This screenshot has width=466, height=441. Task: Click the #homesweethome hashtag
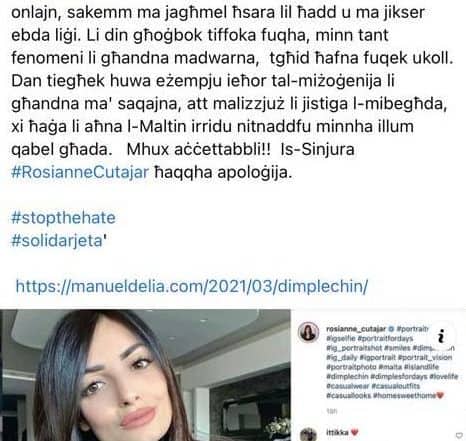pyautogui.click(x=405, y=395)
